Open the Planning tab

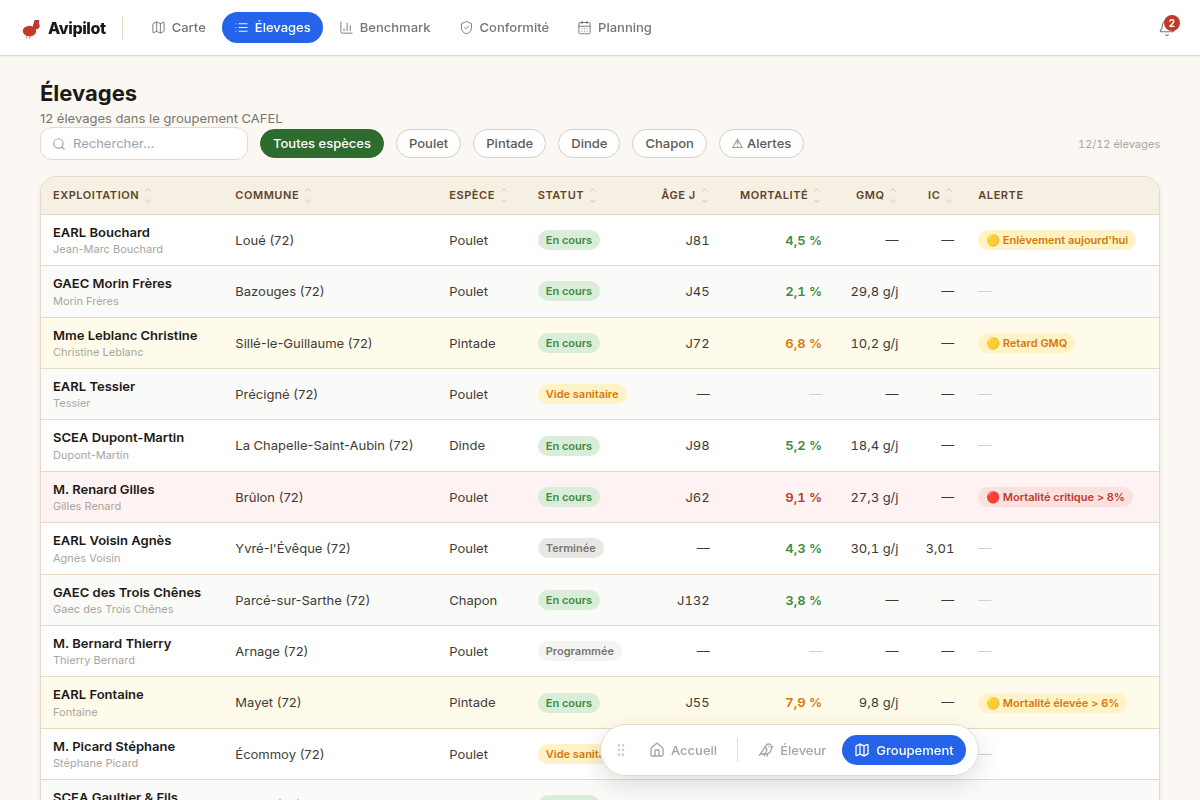[615, 28]
